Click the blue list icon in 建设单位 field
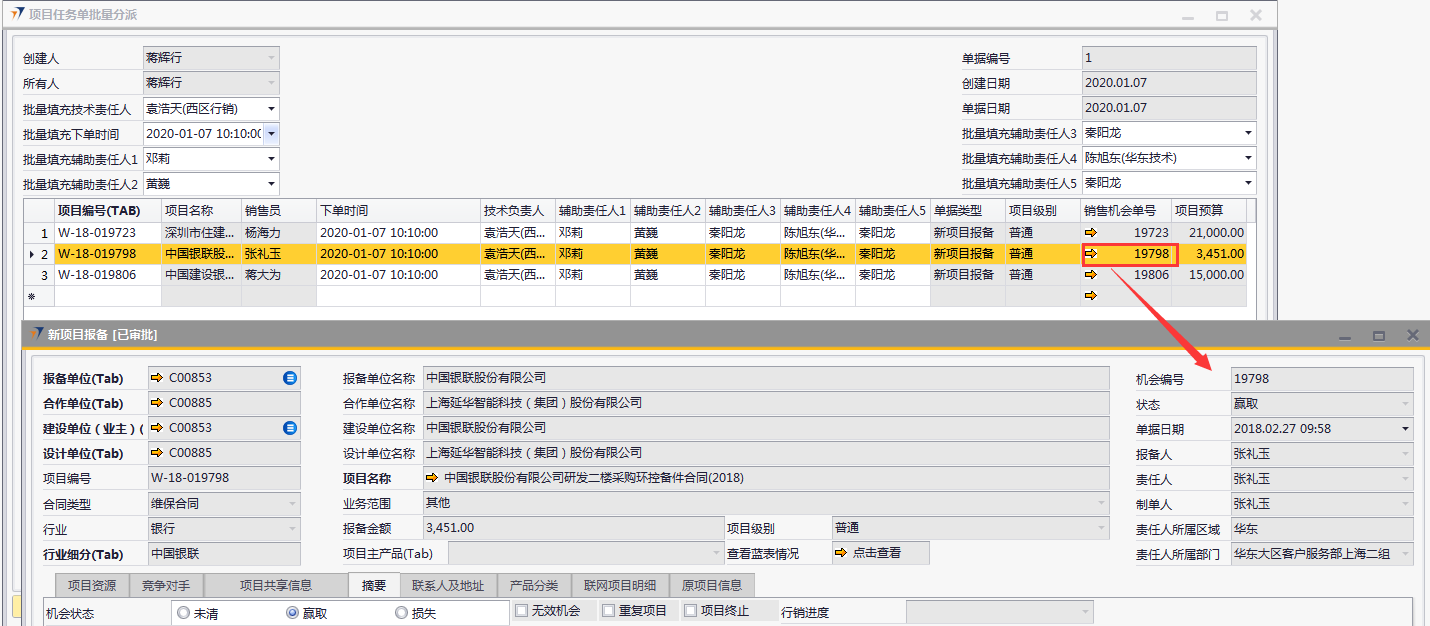Viewport: 1430px width, 626px height. (x=290, y=428)
